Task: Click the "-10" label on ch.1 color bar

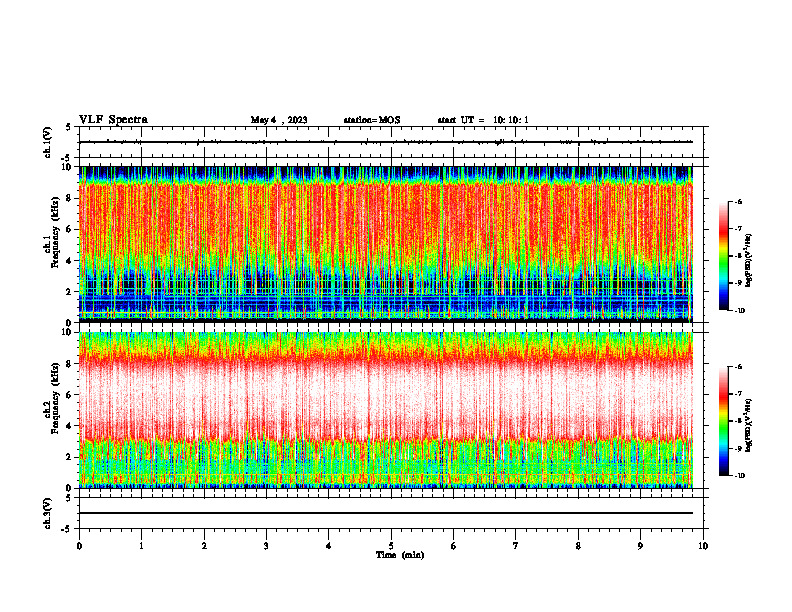Action: pyautogui.click(x=739, y=311)
